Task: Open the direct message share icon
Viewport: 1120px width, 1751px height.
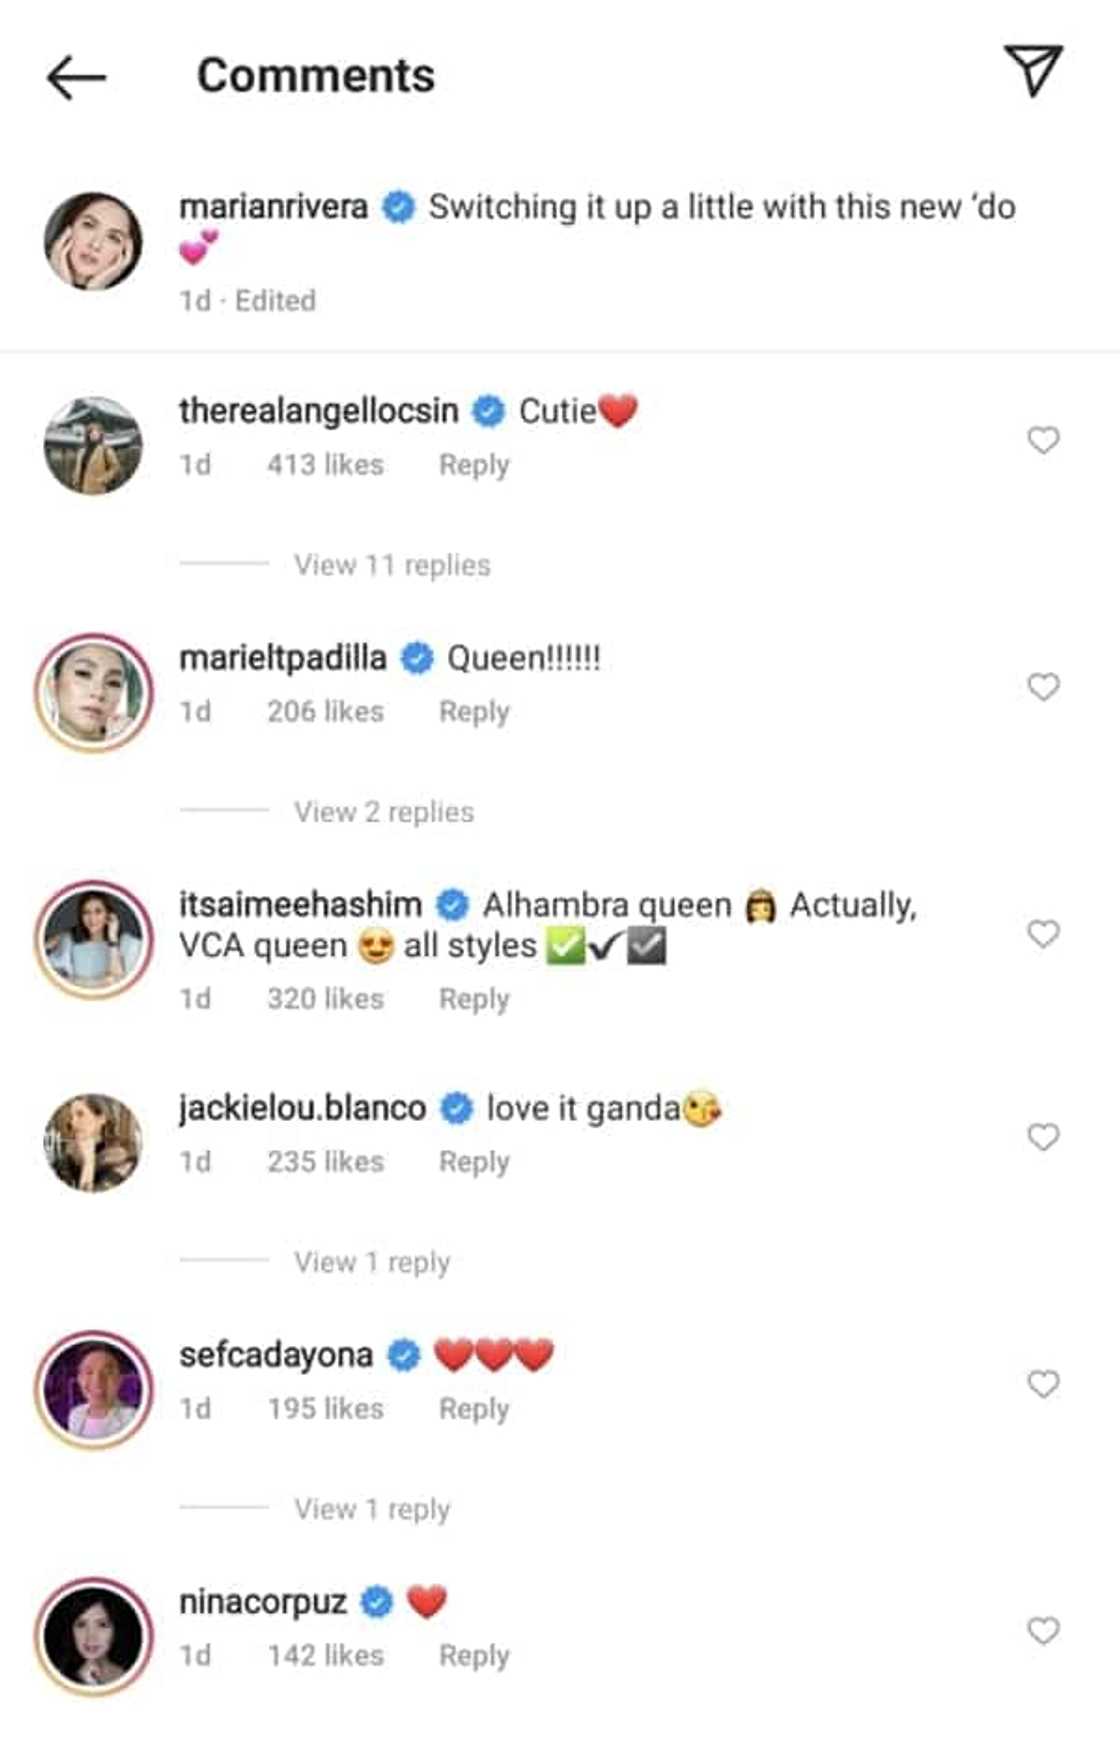Action: tap(1033, 70)
